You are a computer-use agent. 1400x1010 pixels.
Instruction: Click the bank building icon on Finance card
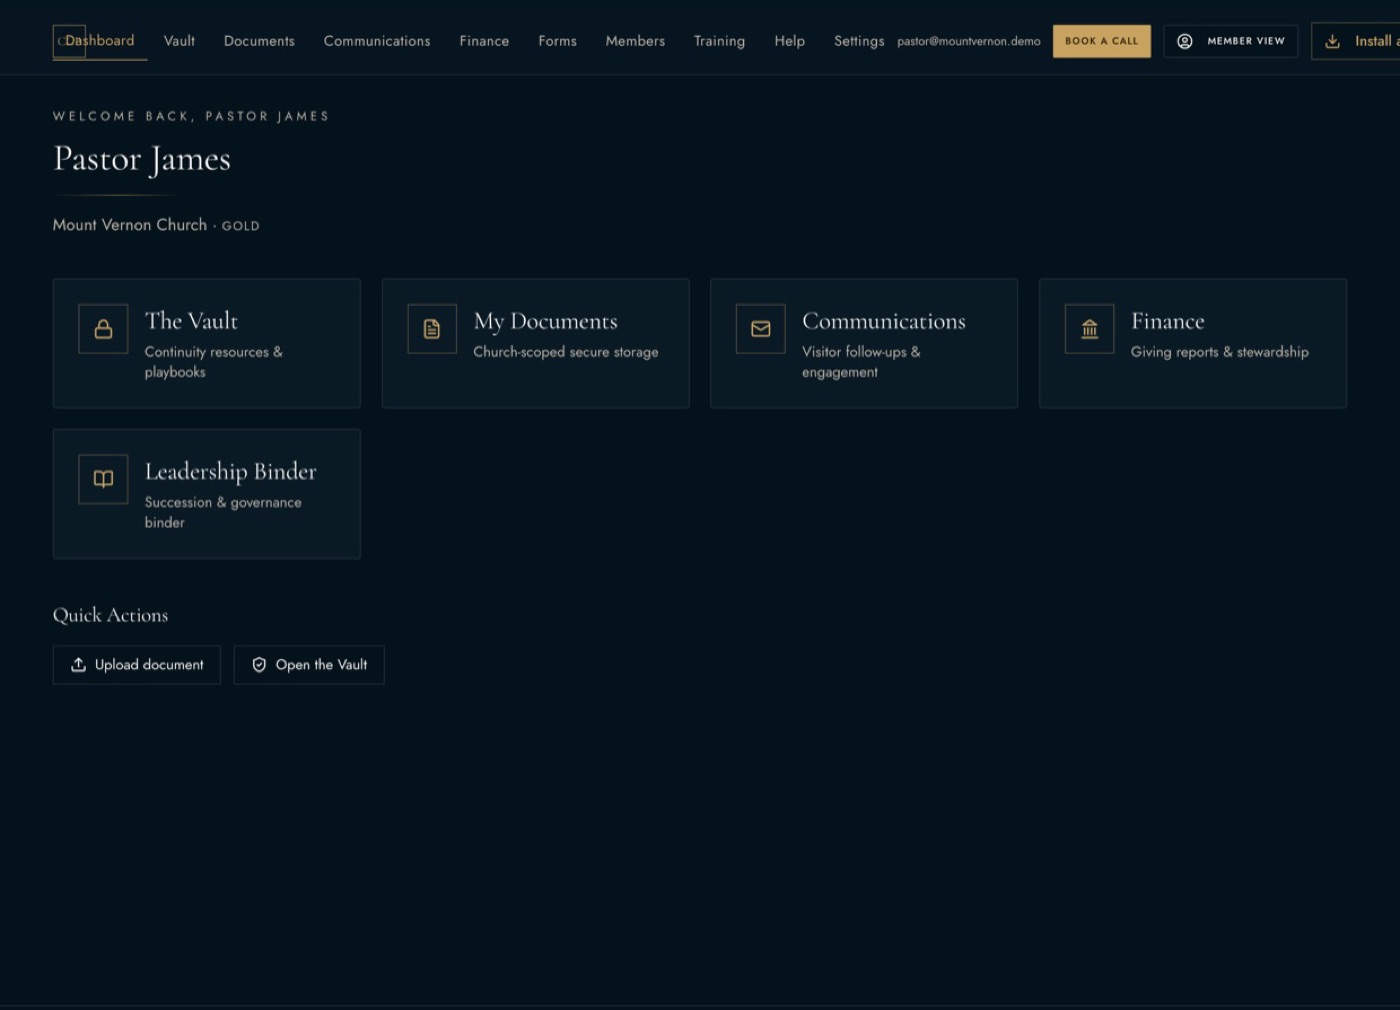[1090, 329]
